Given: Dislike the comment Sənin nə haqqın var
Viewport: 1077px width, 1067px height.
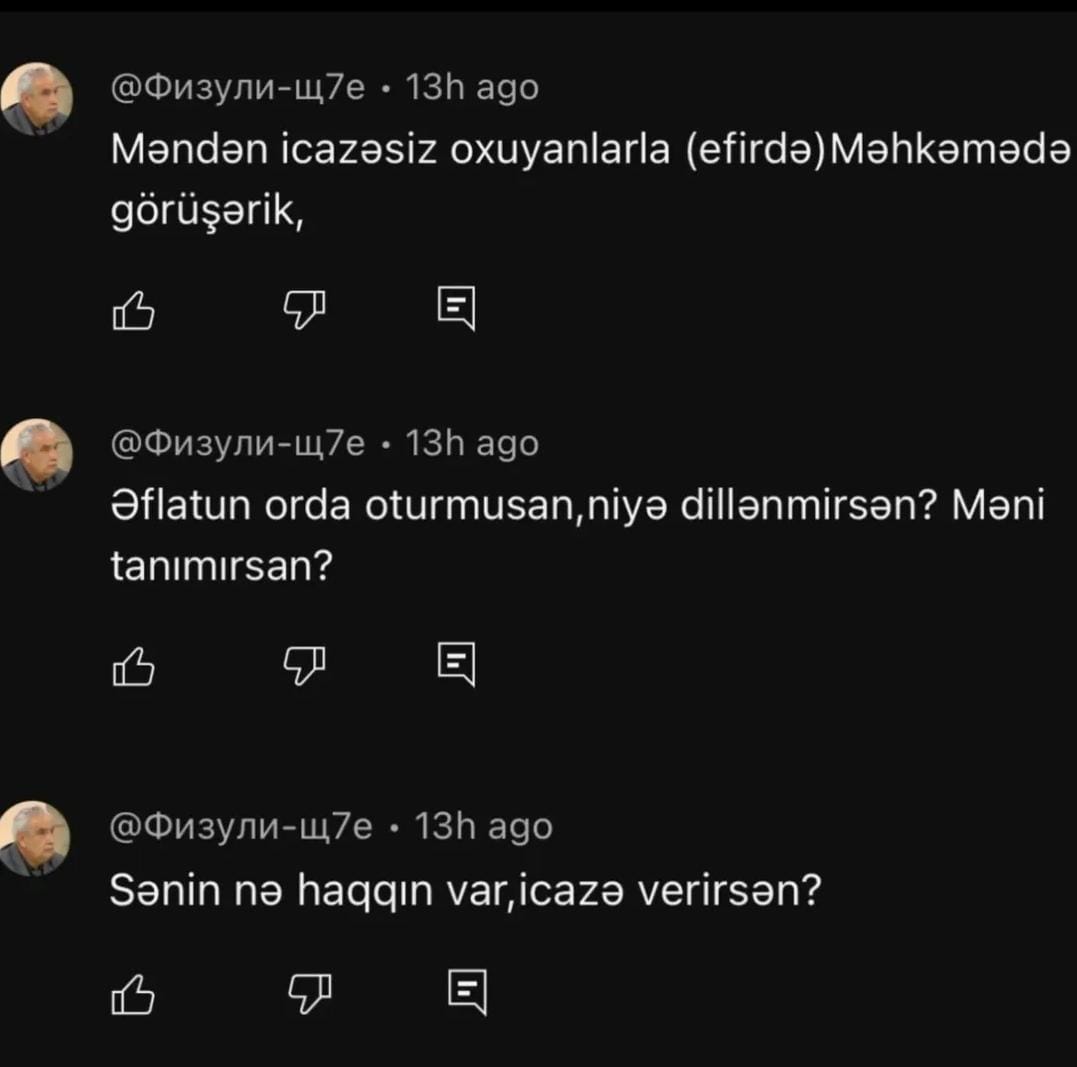Looking at the screenshot, I should [x=309, y=993].
